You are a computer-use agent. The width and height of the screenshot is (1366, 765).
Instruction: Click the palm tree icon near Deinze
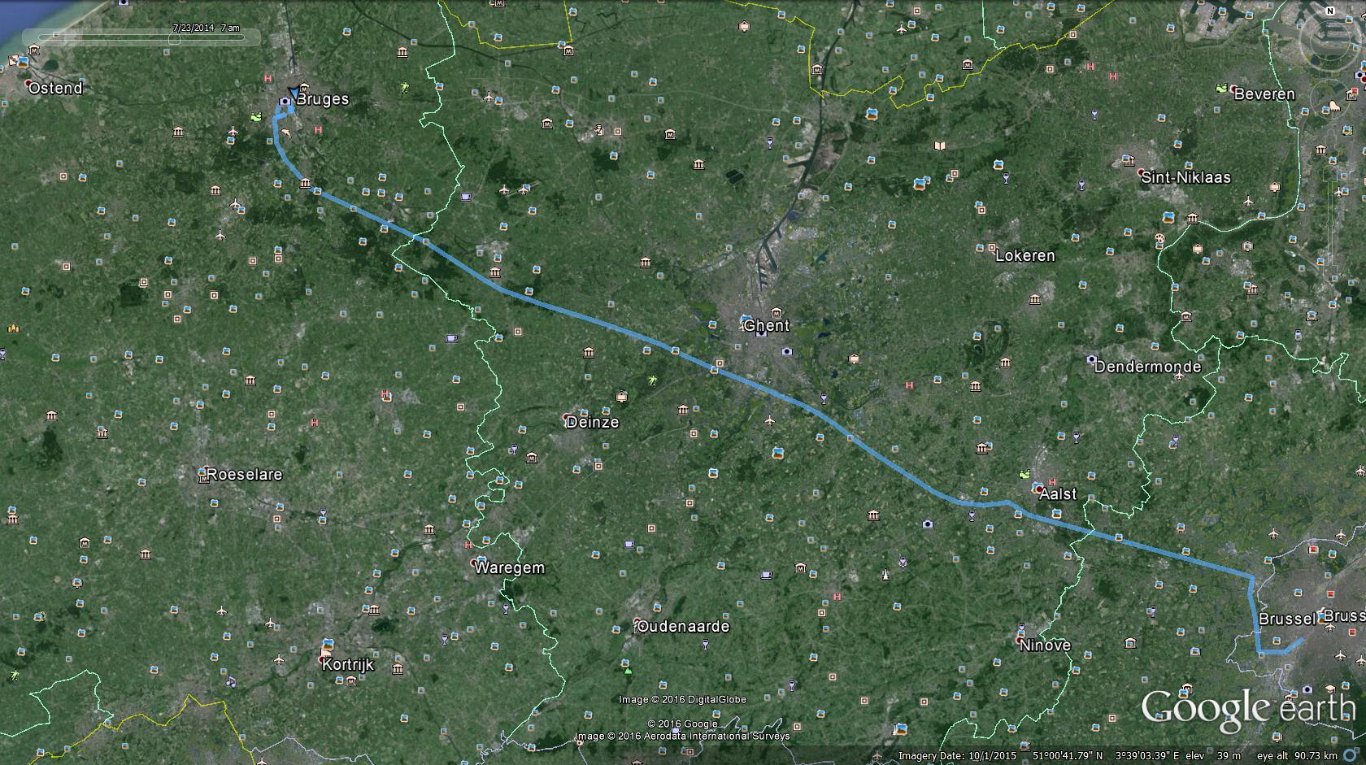point(653,381)
